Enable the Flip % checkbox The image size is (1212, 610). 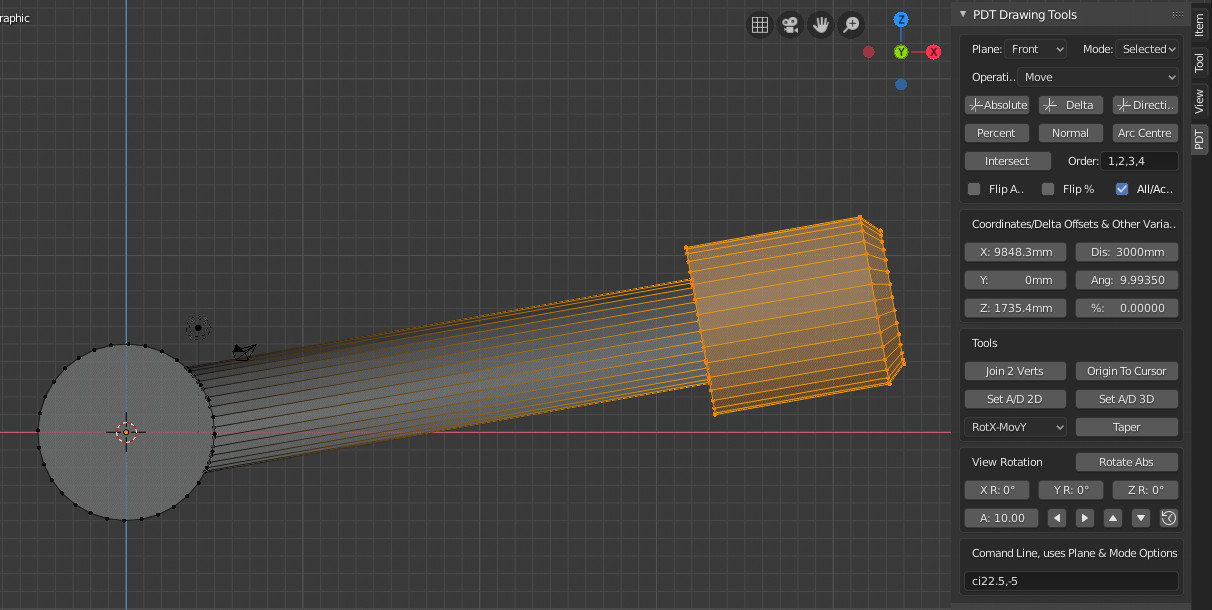pos(1048,189)
